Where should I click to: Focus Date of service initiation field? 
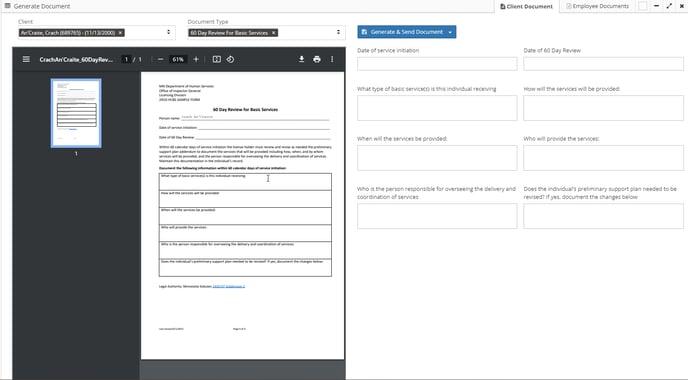click(x=437, y=64)
